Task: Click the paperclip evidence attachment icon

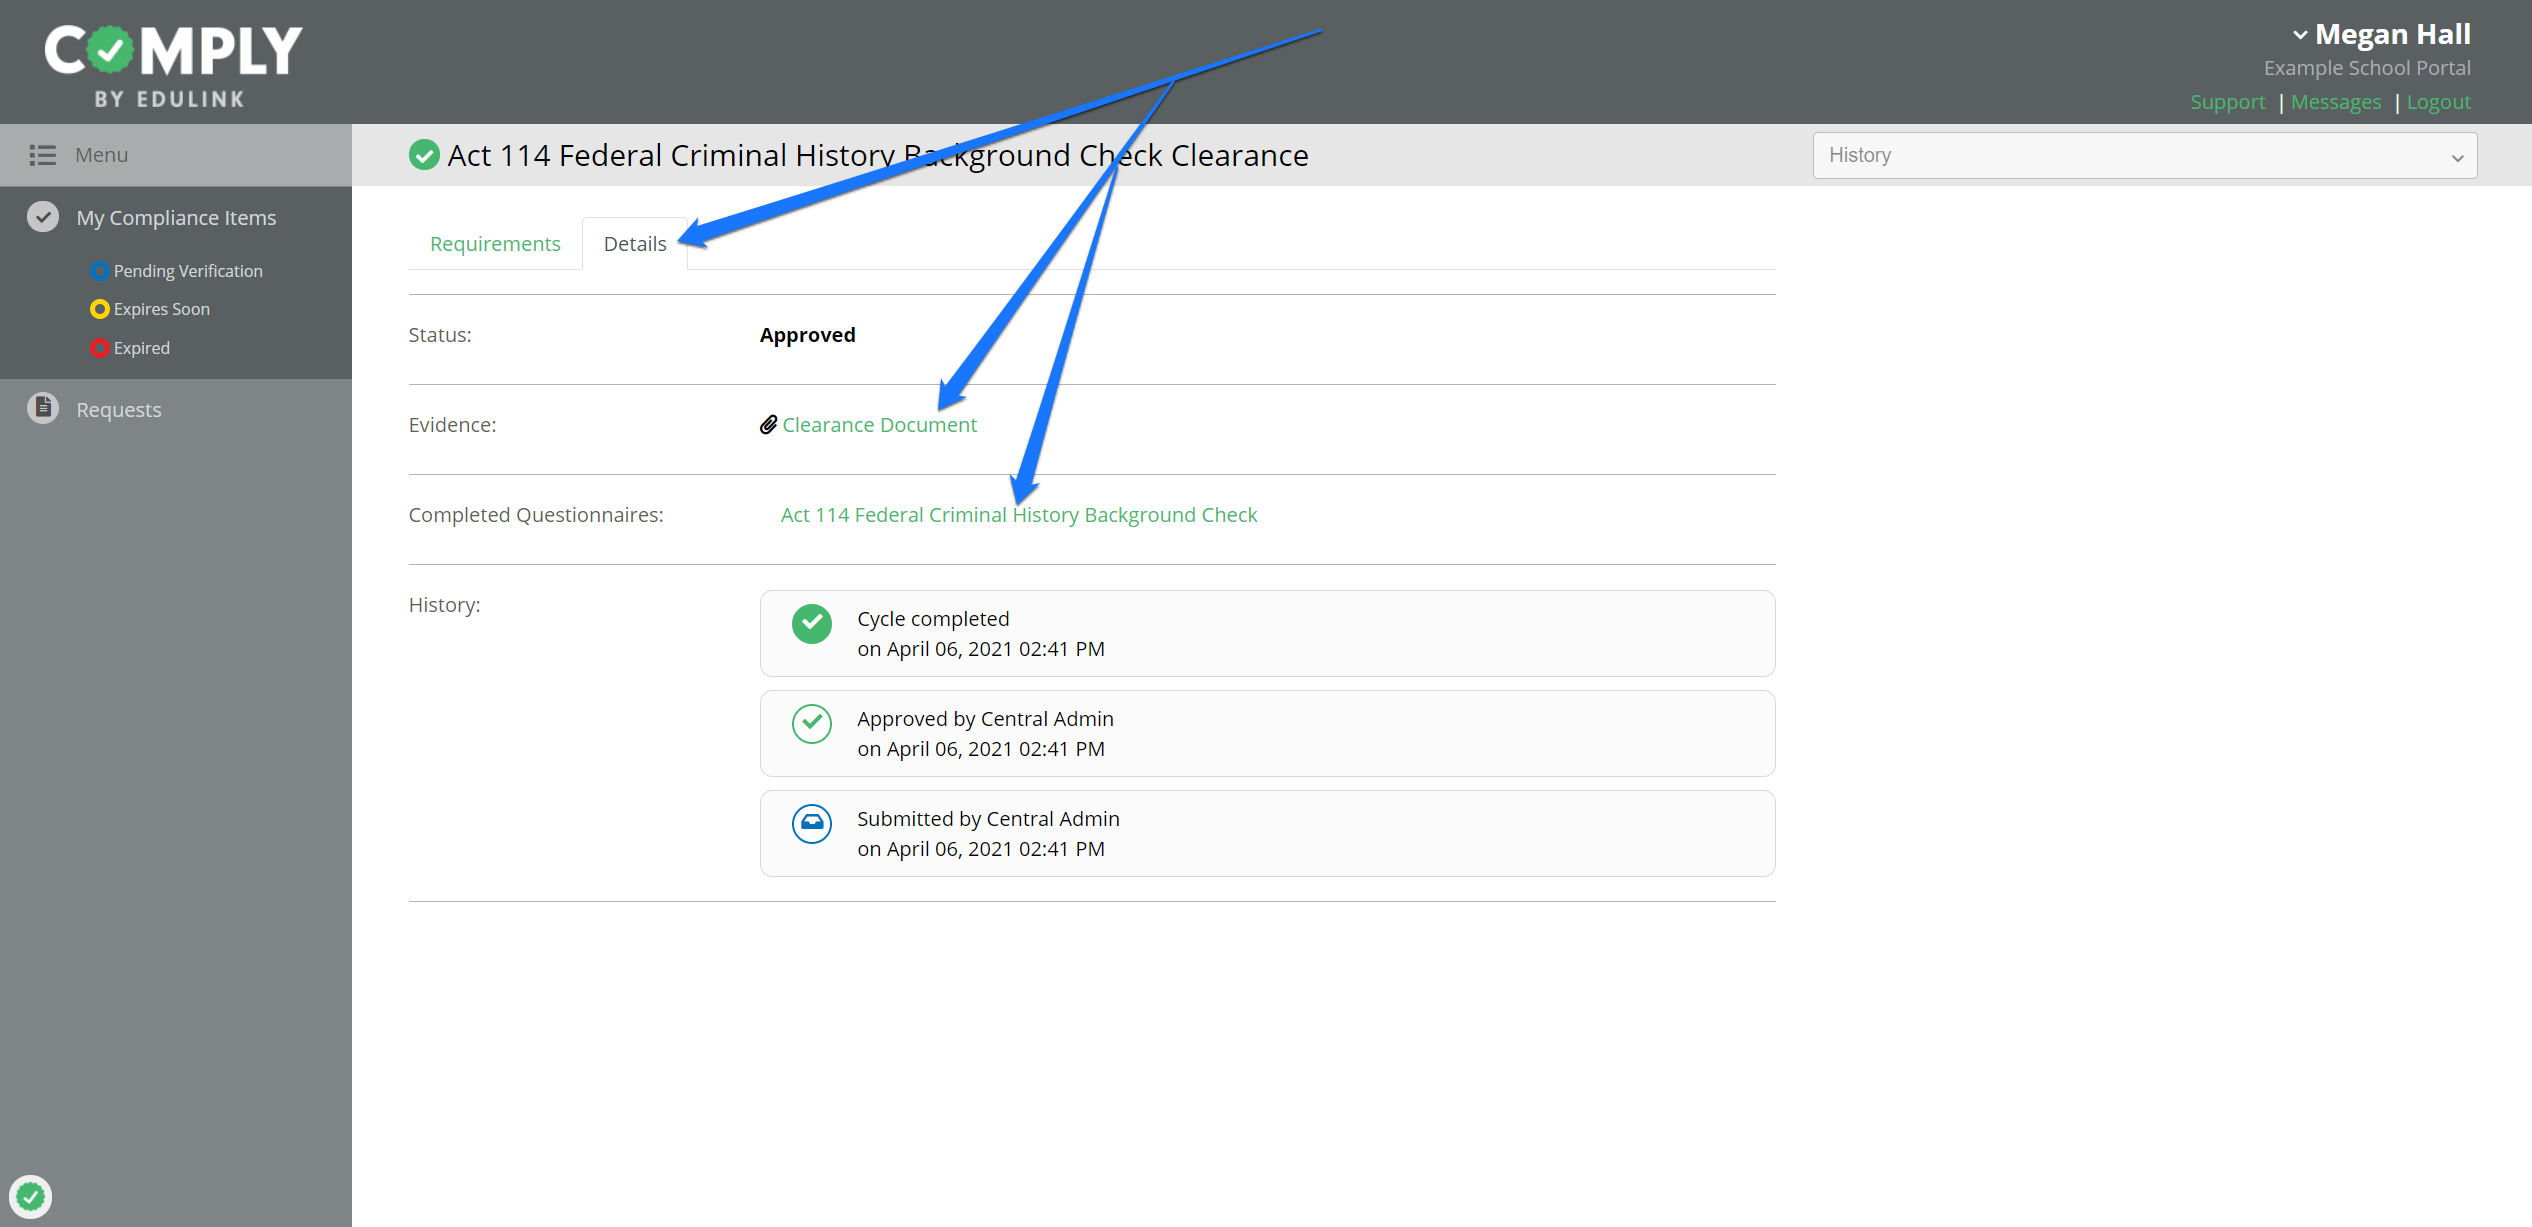Action: [768, 425]
